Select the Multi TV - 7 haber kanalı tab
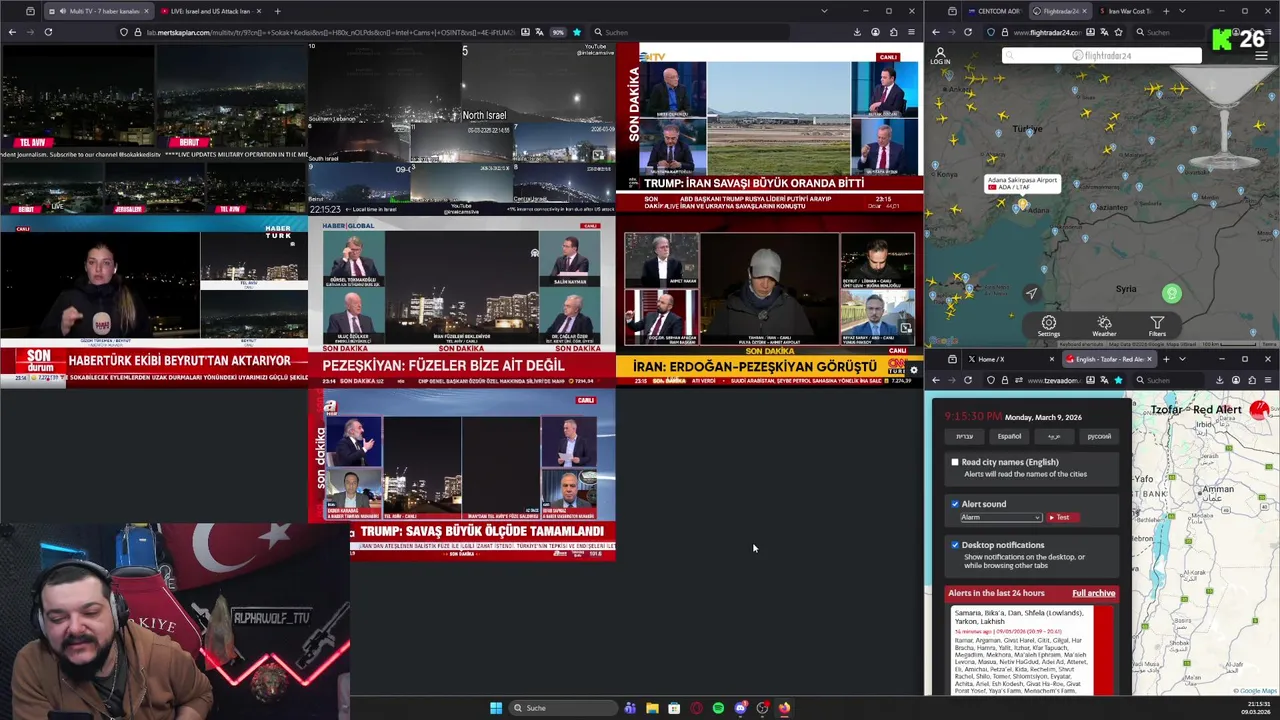1280x720 pixels. (x=98, y=11)
